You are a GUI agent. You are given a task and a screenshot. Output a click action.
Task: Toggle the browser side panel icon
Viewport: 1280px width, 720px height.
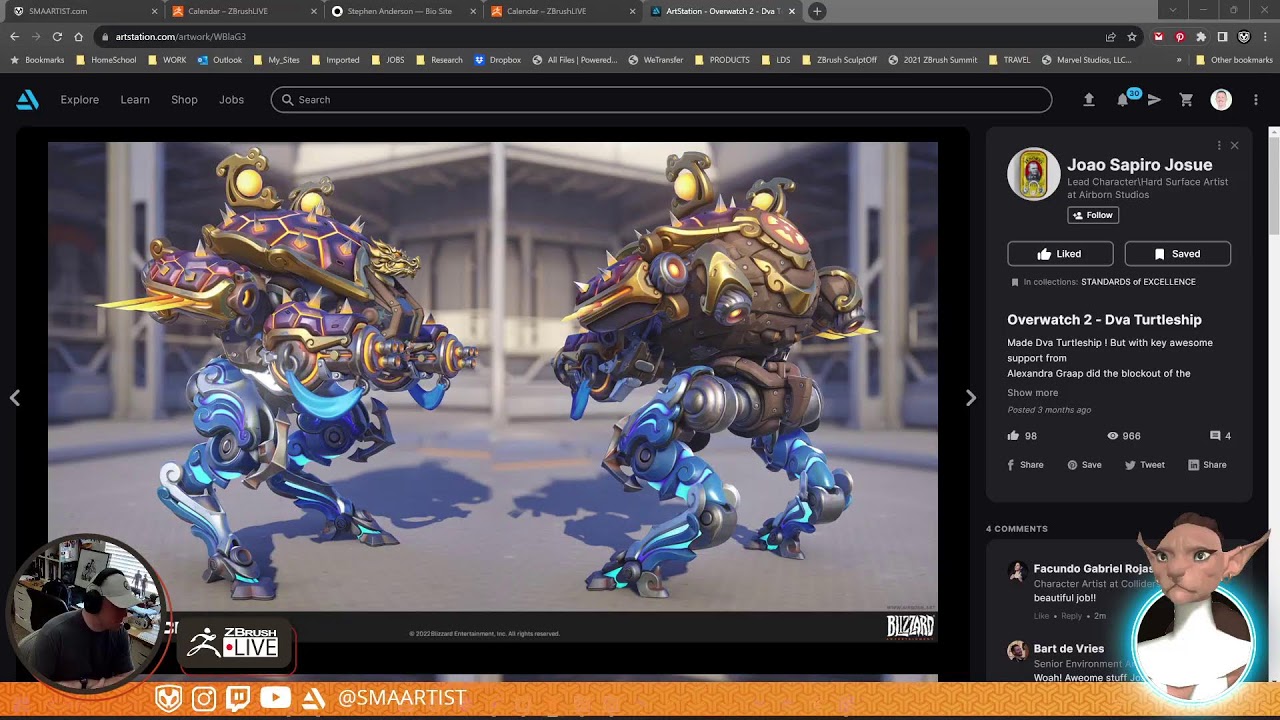(1222, 37)
